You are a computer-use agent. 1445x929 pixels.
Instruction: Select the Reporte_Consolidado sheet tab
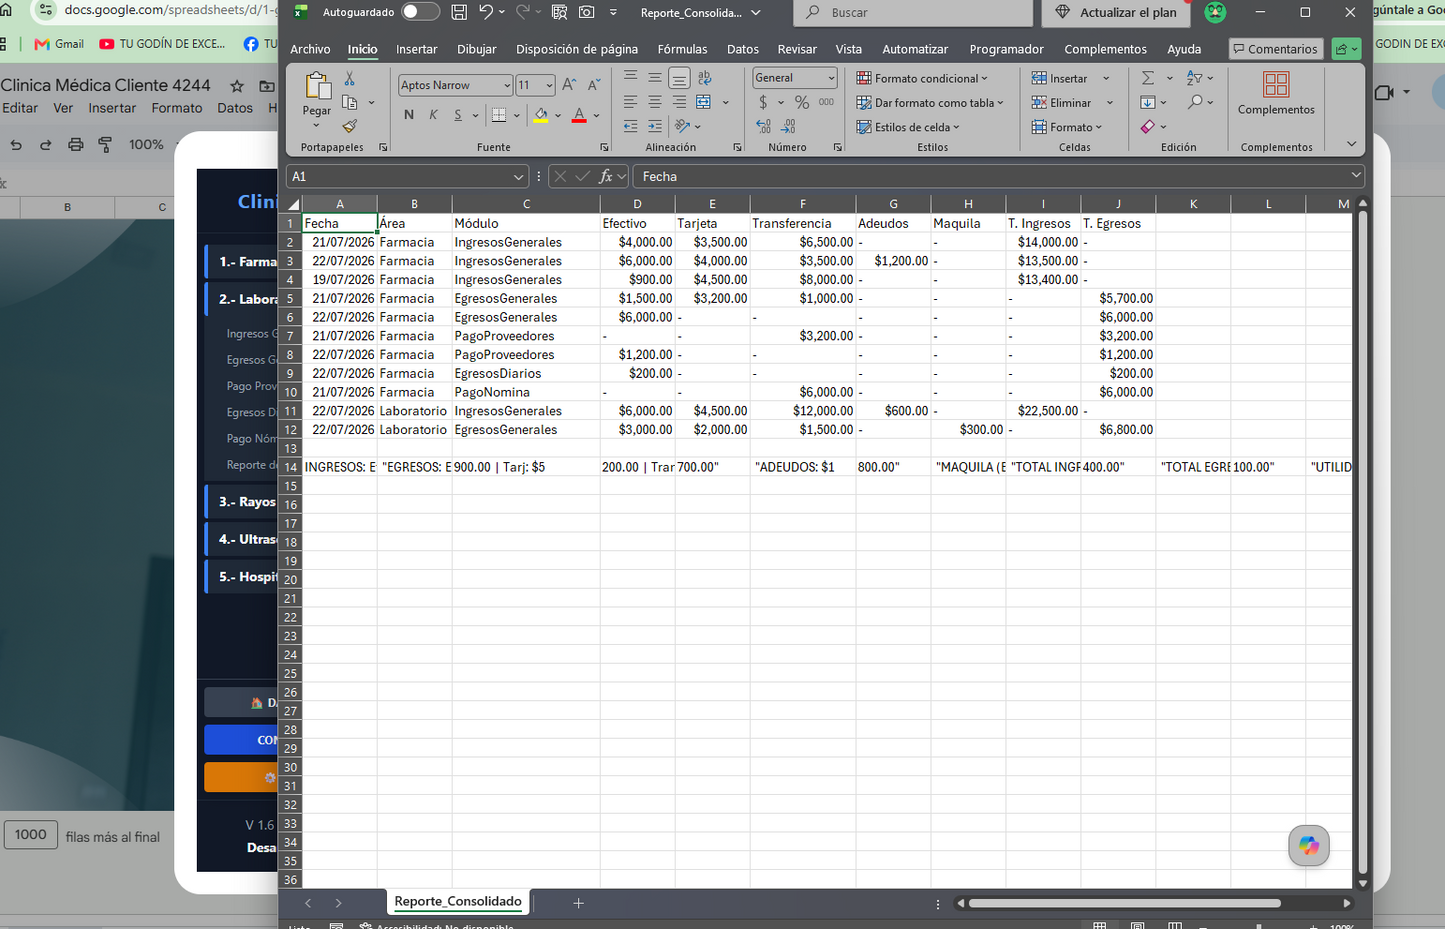coord(458,901)
